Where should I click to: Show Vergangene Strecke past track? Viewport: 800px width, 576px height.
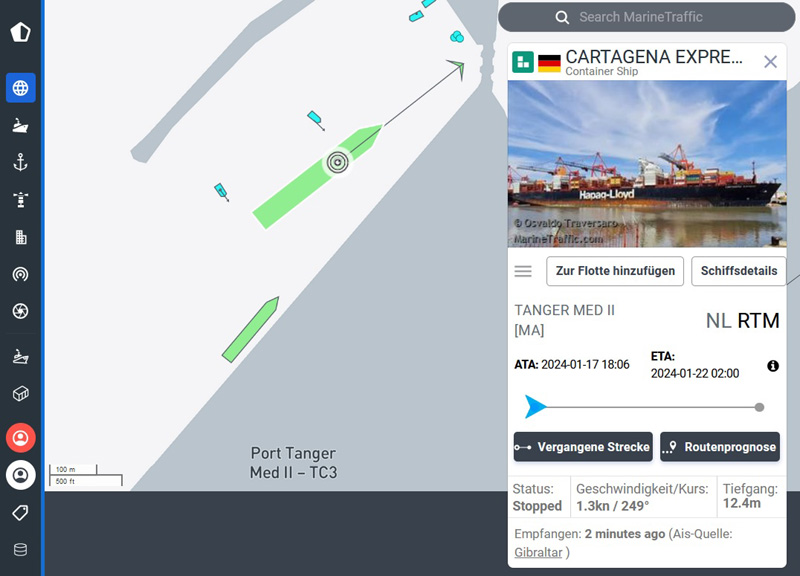583,447
